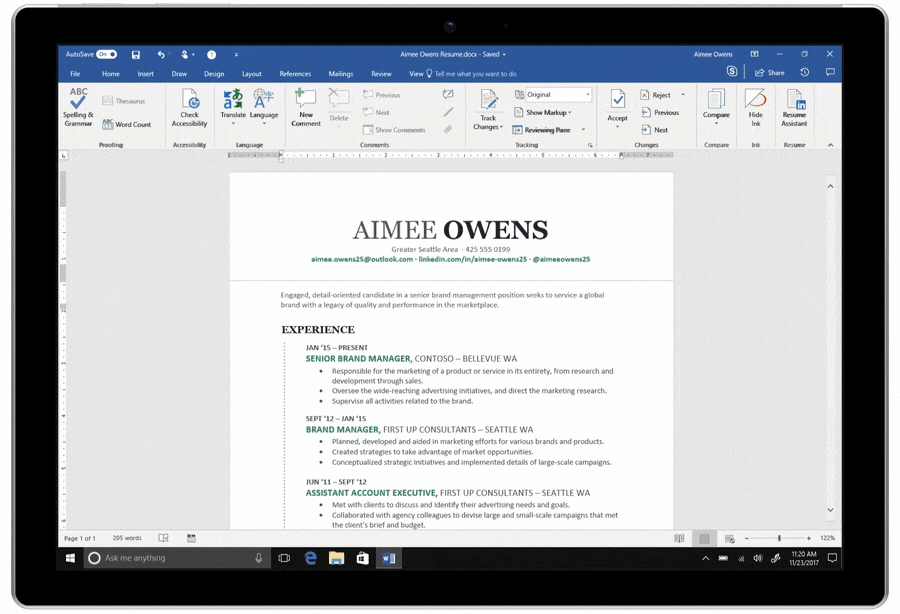Open Word Count statistics

pos(128,124)
